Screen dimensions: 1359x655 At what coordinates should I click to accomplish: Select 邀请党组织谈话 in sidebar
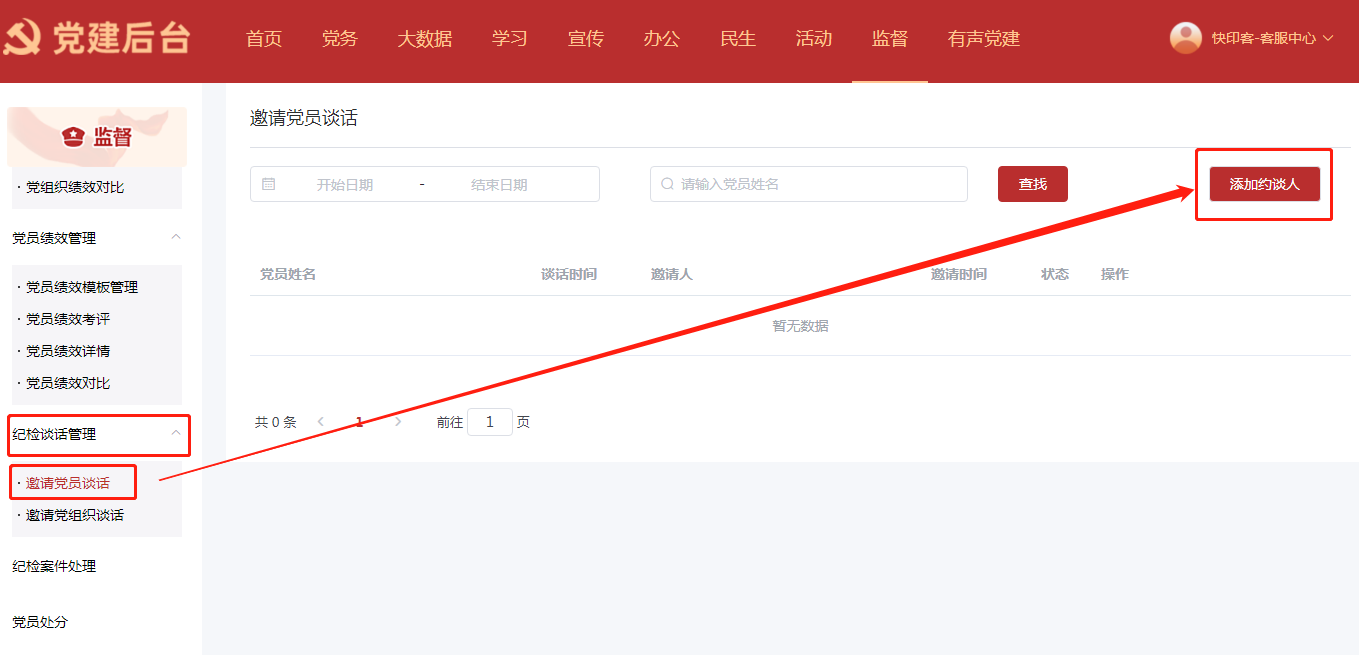tap(75, 515)
